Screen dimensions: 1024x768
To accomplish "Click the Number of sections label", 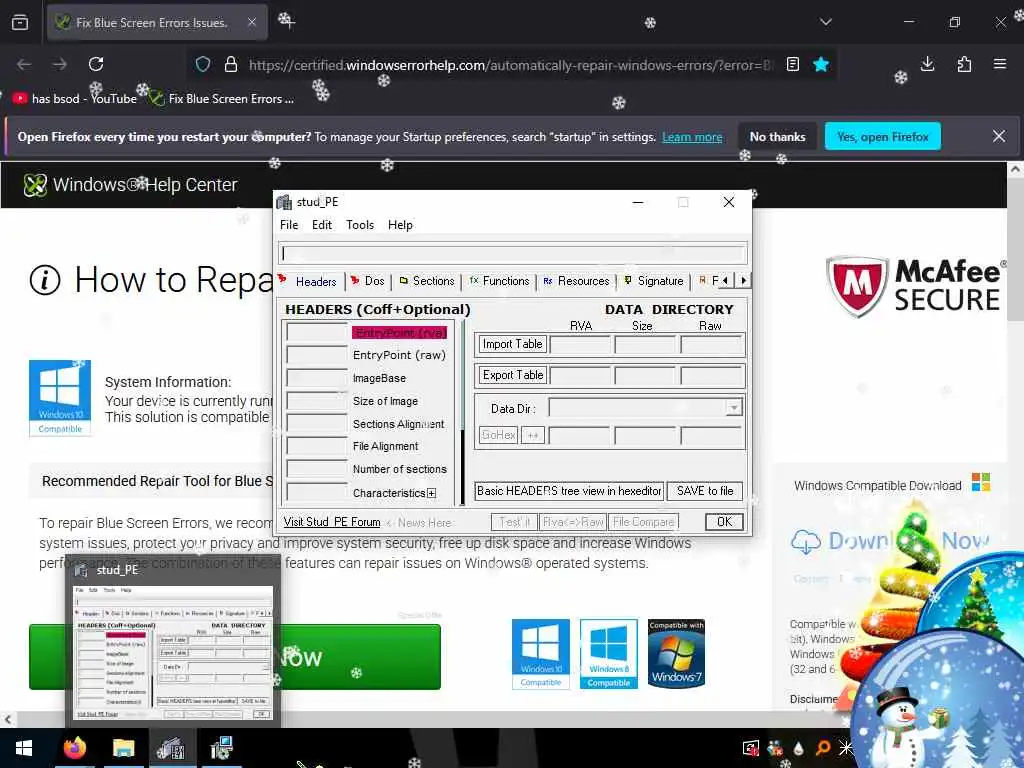I will [400, 470].
